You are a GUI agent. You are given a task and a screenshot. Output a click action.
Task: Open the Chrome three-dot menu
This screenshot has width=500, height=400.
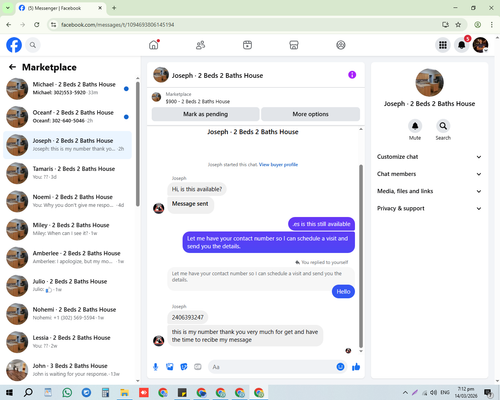(492, 25)
